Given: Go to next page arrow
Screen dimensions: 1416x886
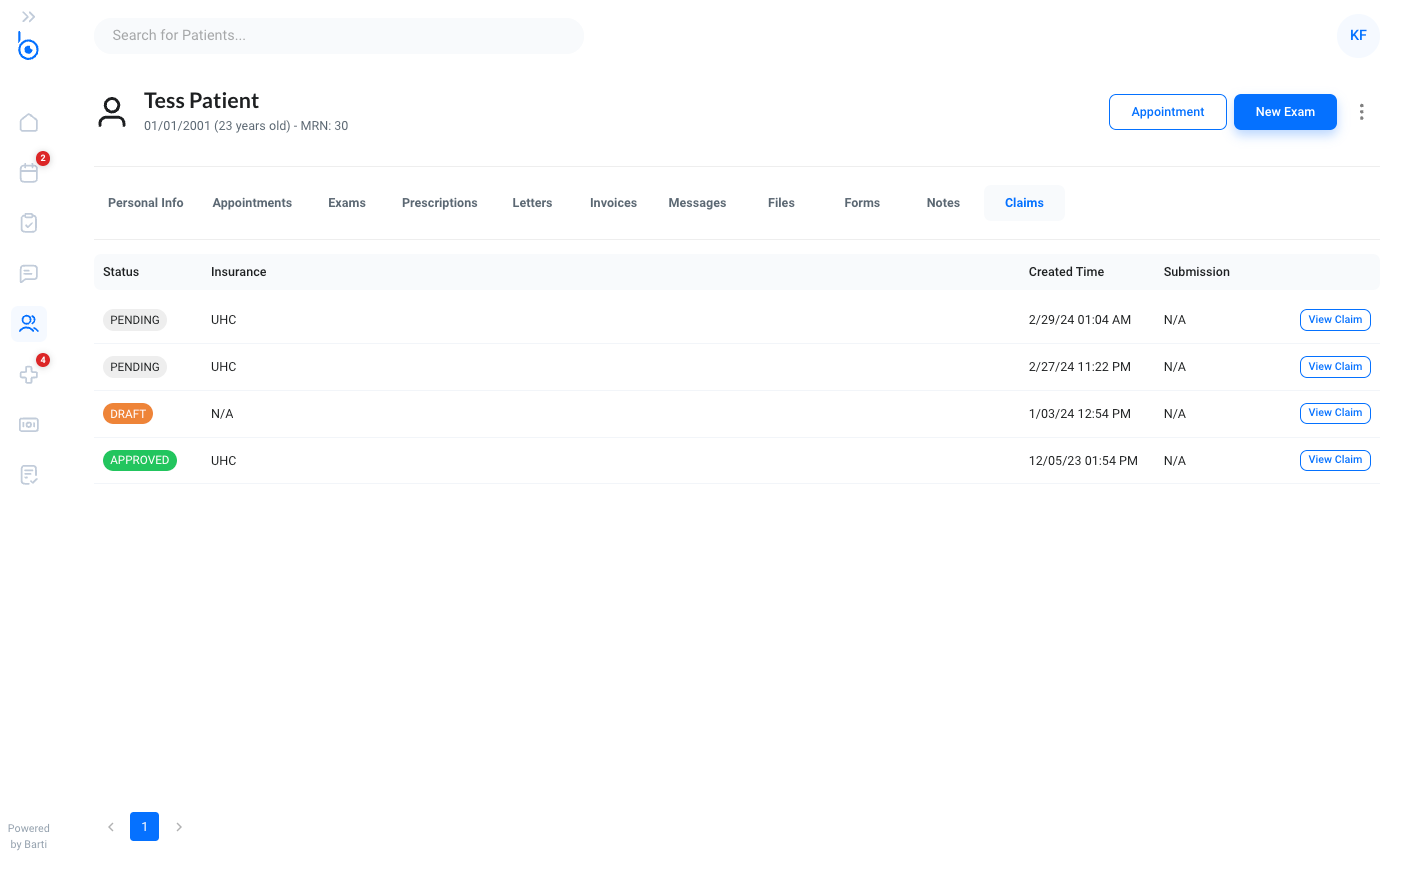Looking at the screenshot, I should [179, 827].
